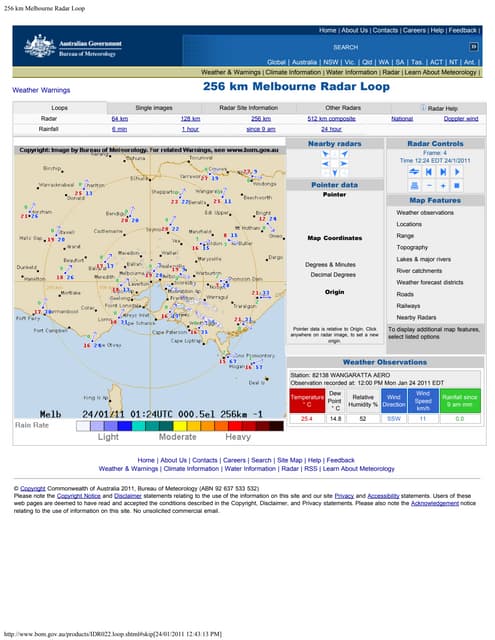The width and height of the screenshot is (495, 640).
Task: Open the Copyright Notice link
Action: (78, 496)
